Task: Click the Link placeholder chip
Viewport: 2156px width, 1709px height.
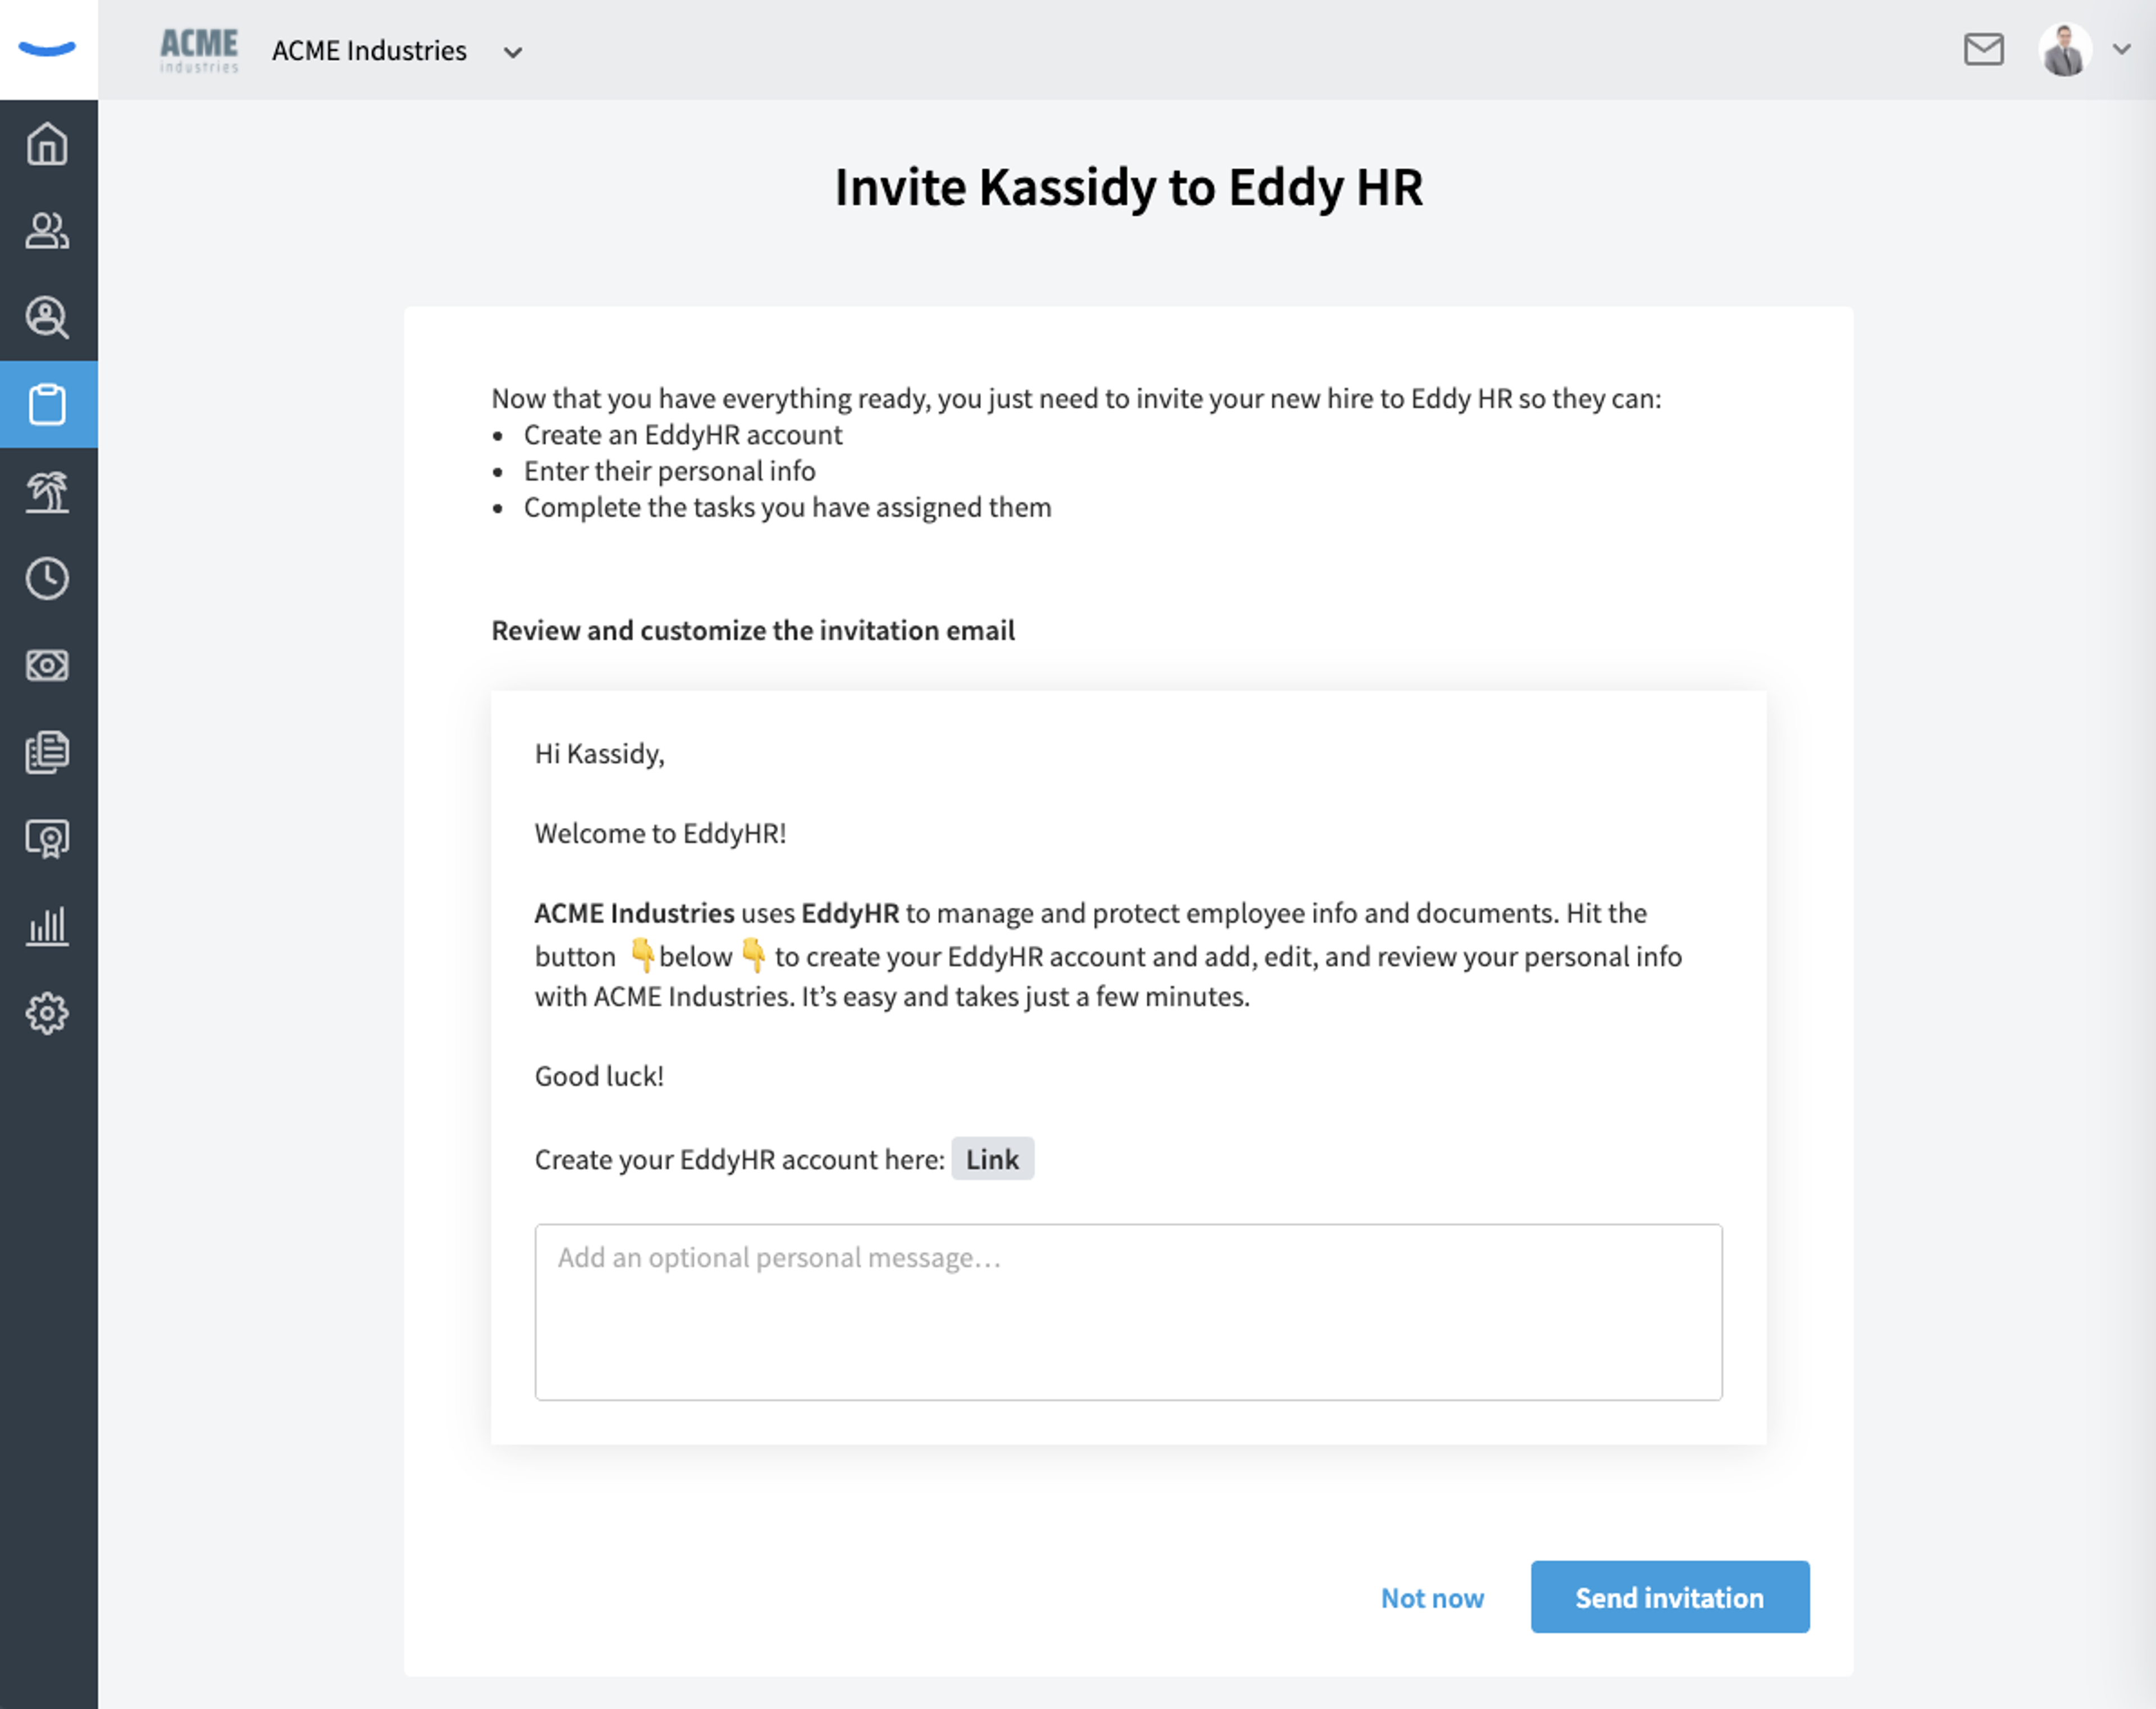Action: pos(992,1158)
